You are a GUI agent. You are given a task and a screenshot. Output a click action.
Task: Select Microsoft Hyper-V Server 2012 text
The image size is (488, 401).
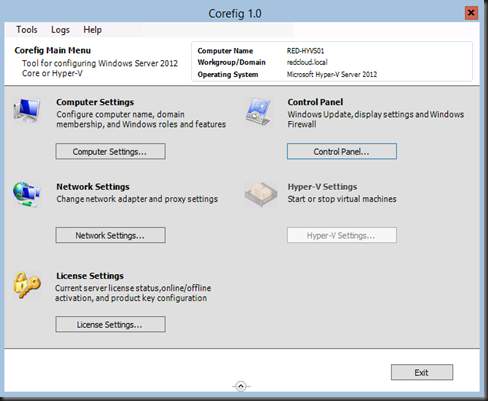pos(332,74)
